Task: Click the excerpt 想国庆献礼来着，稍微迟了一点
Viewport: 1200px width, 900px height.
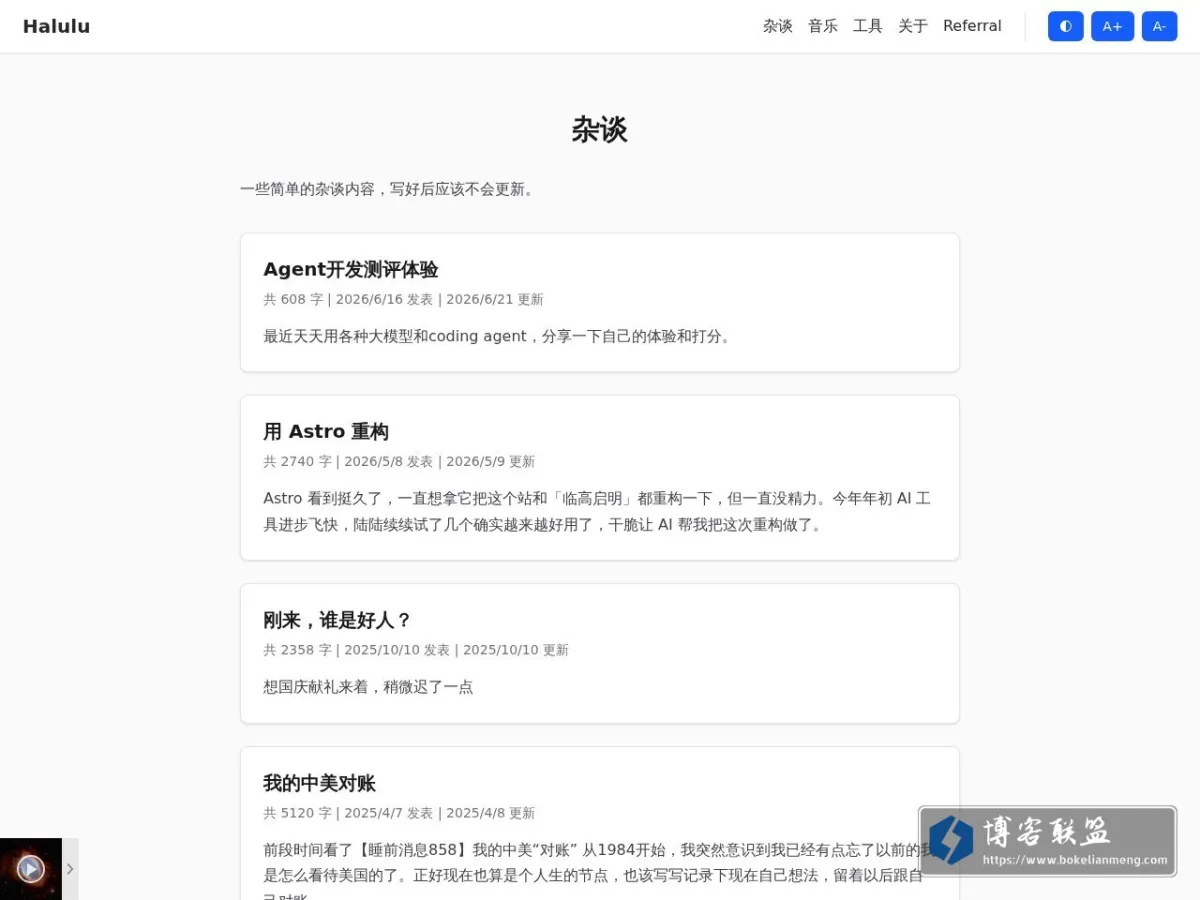Action: click(368, 687)
